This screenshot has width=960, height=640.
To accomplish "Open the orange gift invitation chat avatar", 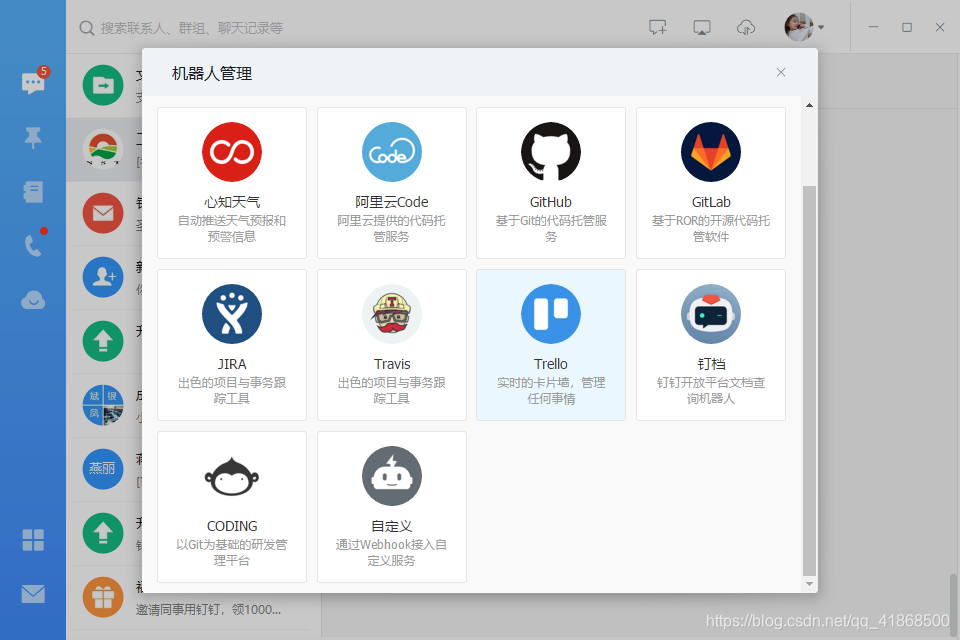I will pos(103,597).
